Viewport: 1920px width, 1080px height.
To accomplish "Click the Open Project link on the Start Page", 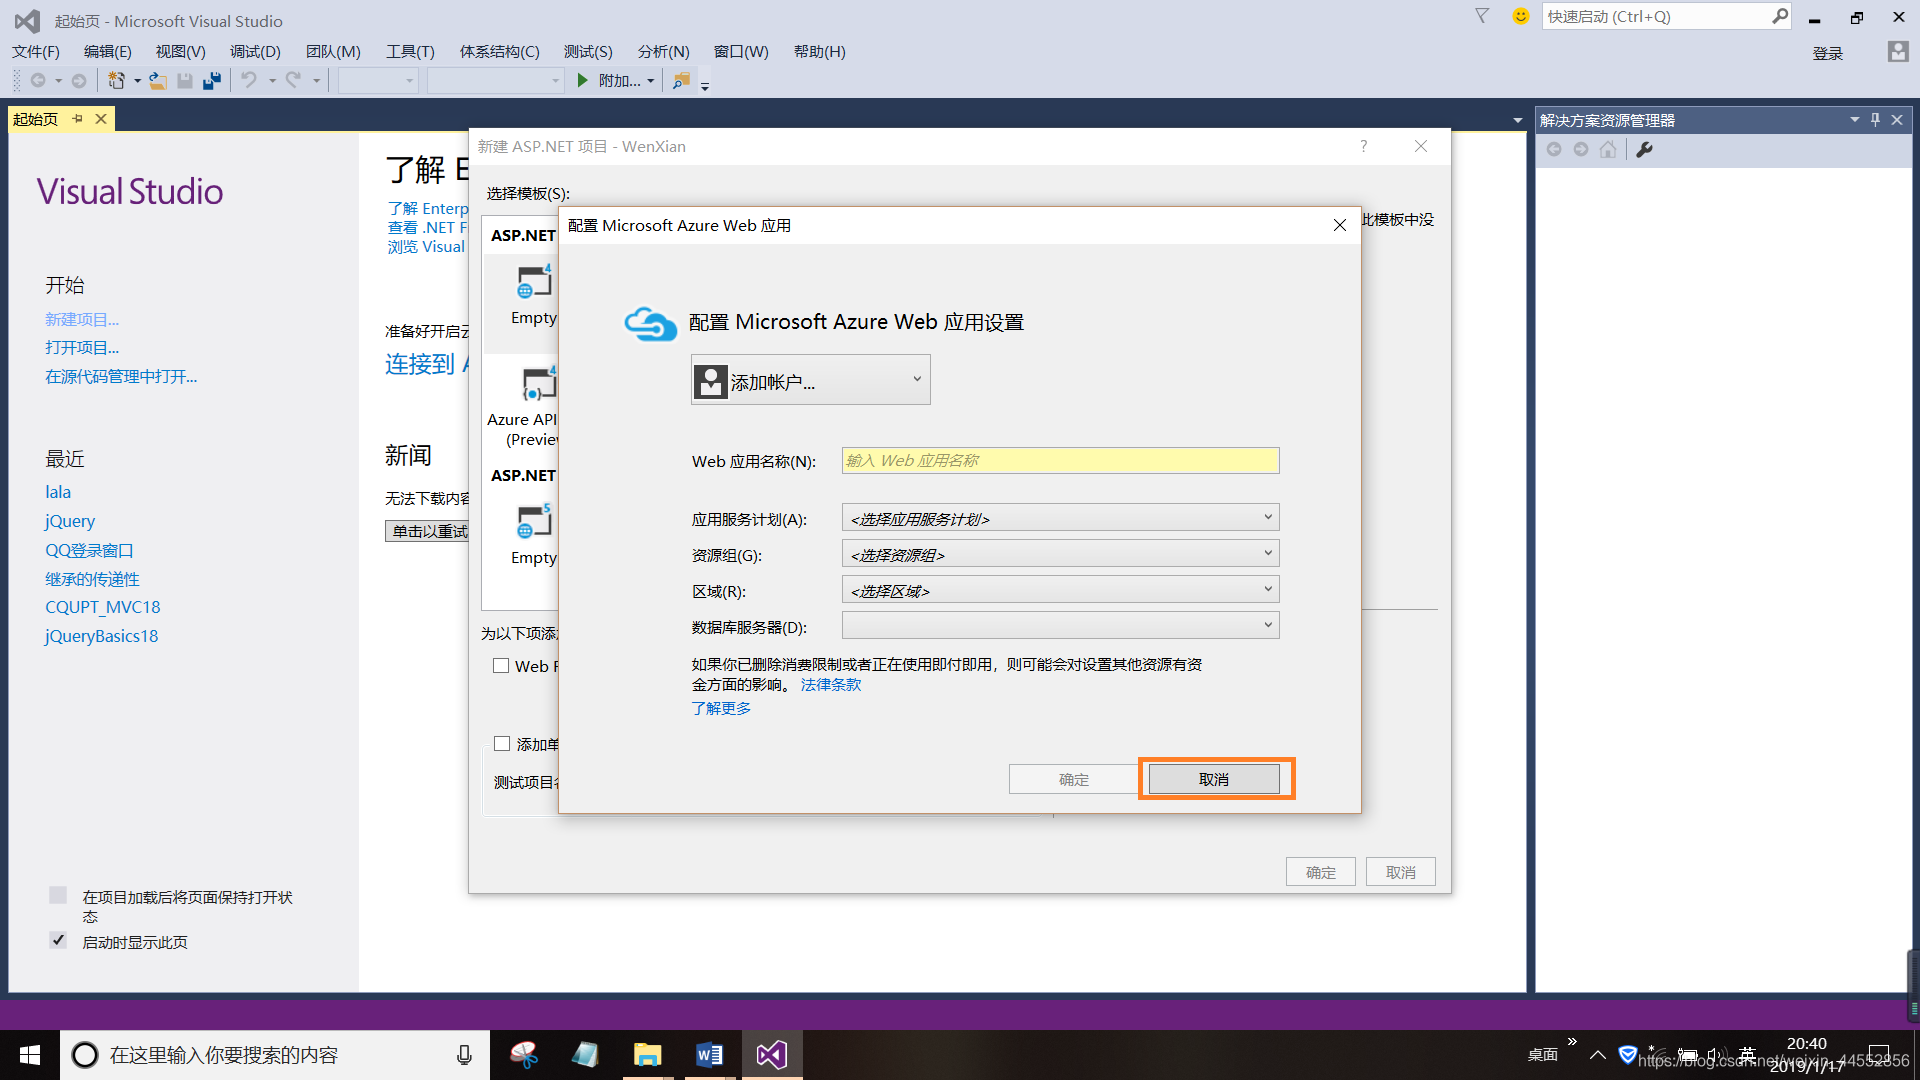I will coord(82,348).
